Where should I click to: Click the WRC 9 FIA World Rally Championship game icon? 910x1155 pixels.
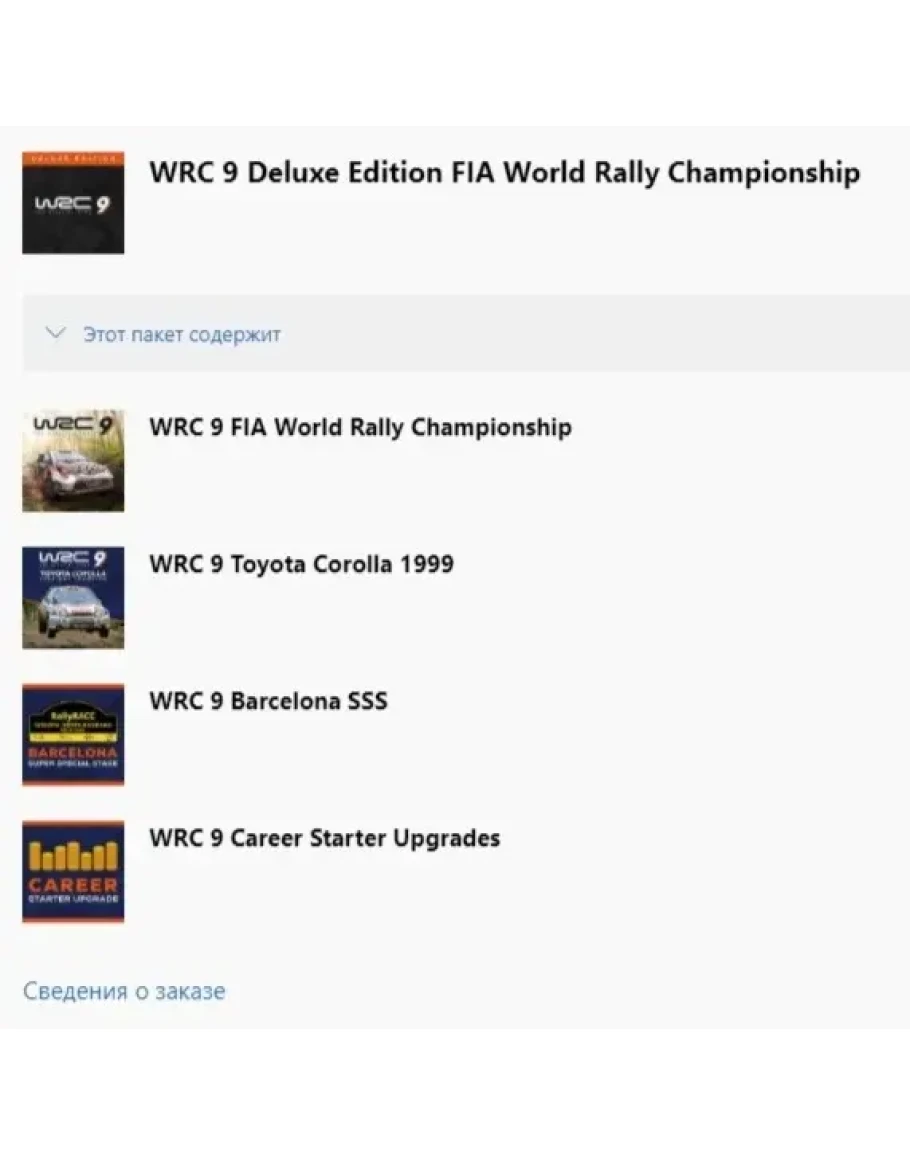pos(73,460)
